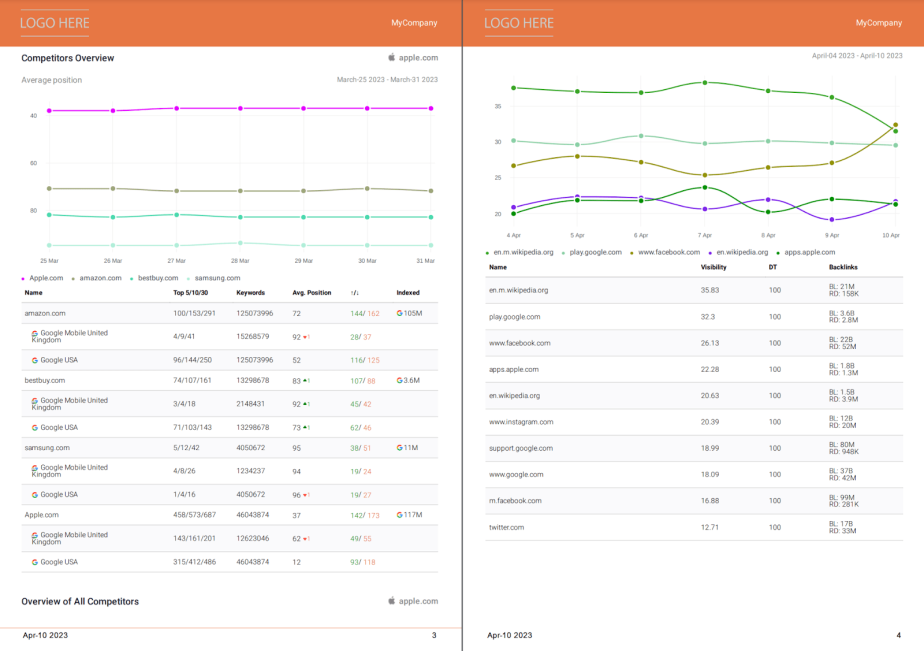Viewport: 924px width, 651px height.
Task: Click the visibility value 35.83
Action: pos(710,290)
